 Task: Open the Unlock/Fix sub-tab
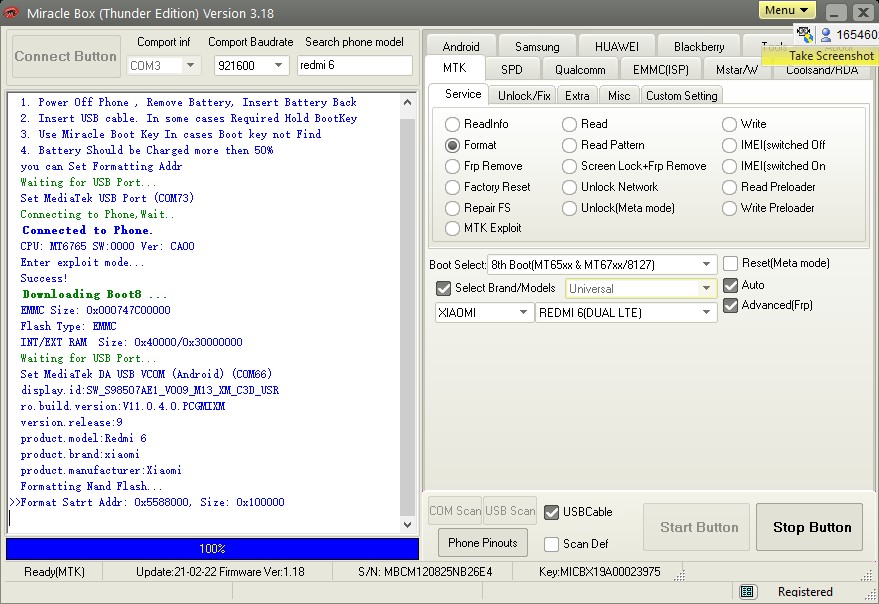click(524, 95)
